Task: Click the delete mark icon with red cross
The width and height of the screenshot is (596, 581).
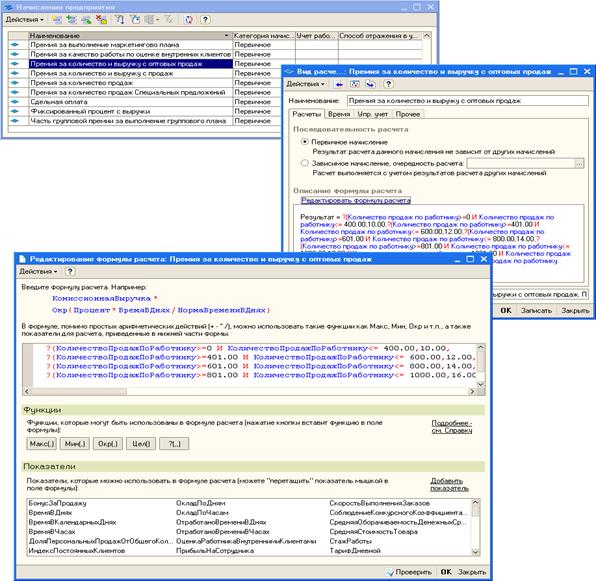Action: coord(101,19)
